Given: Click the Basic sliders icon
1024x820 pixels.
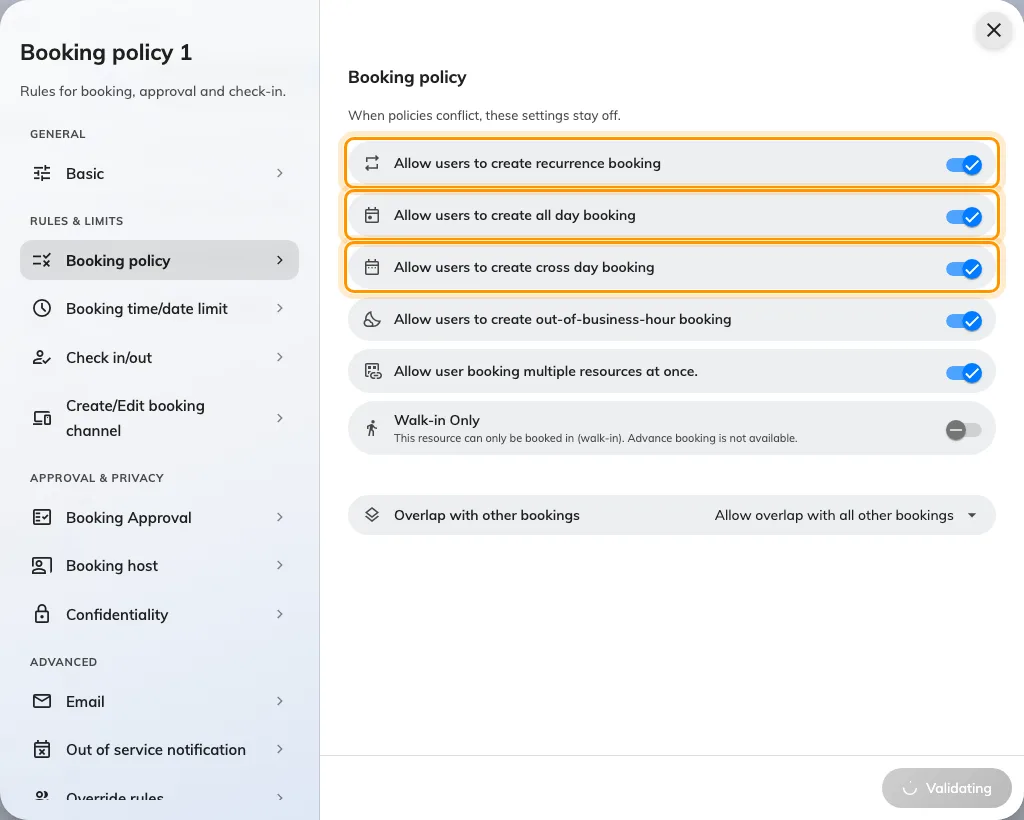Looking at the screenshot, I should pyautogui.click(x=42, y=173).
